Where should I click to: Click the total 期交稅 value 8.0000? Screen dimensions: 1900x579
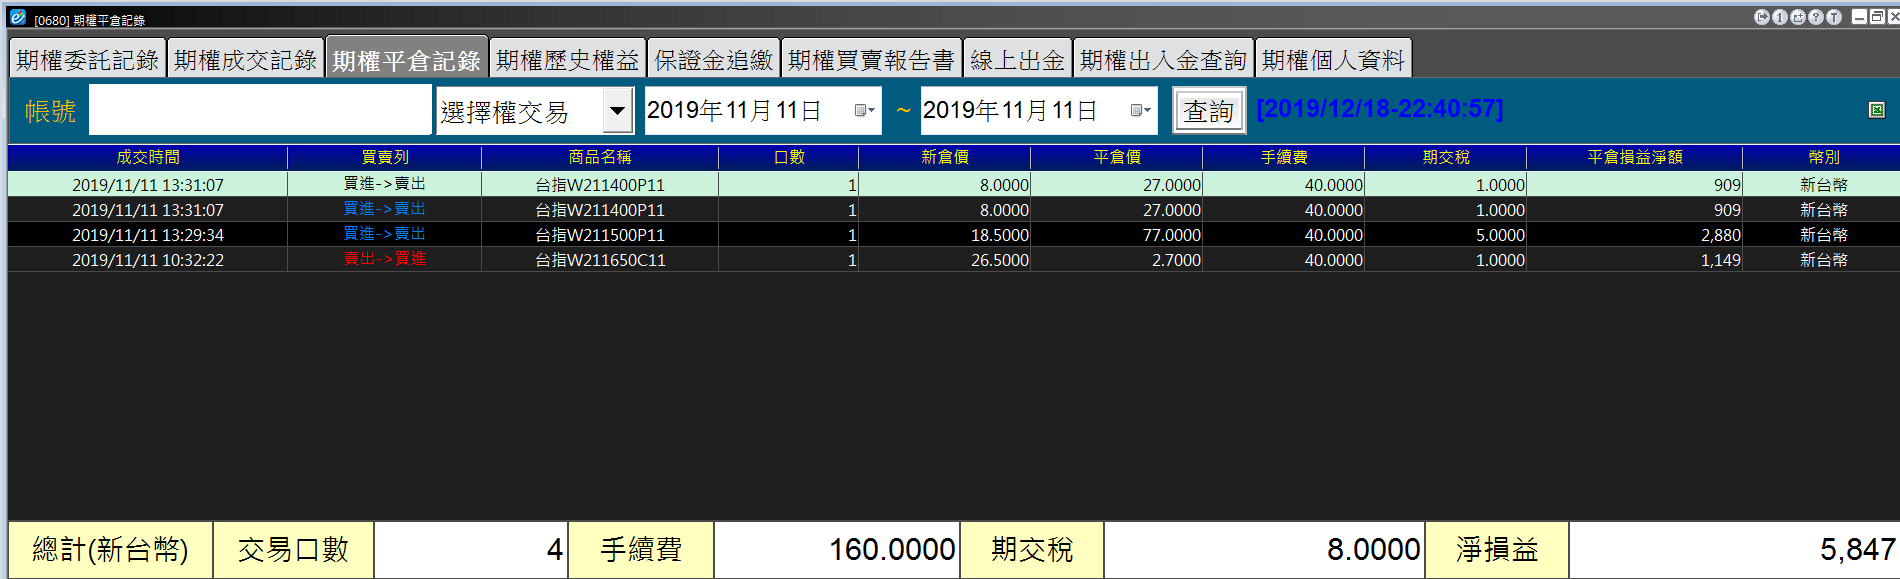(1373, 549)
